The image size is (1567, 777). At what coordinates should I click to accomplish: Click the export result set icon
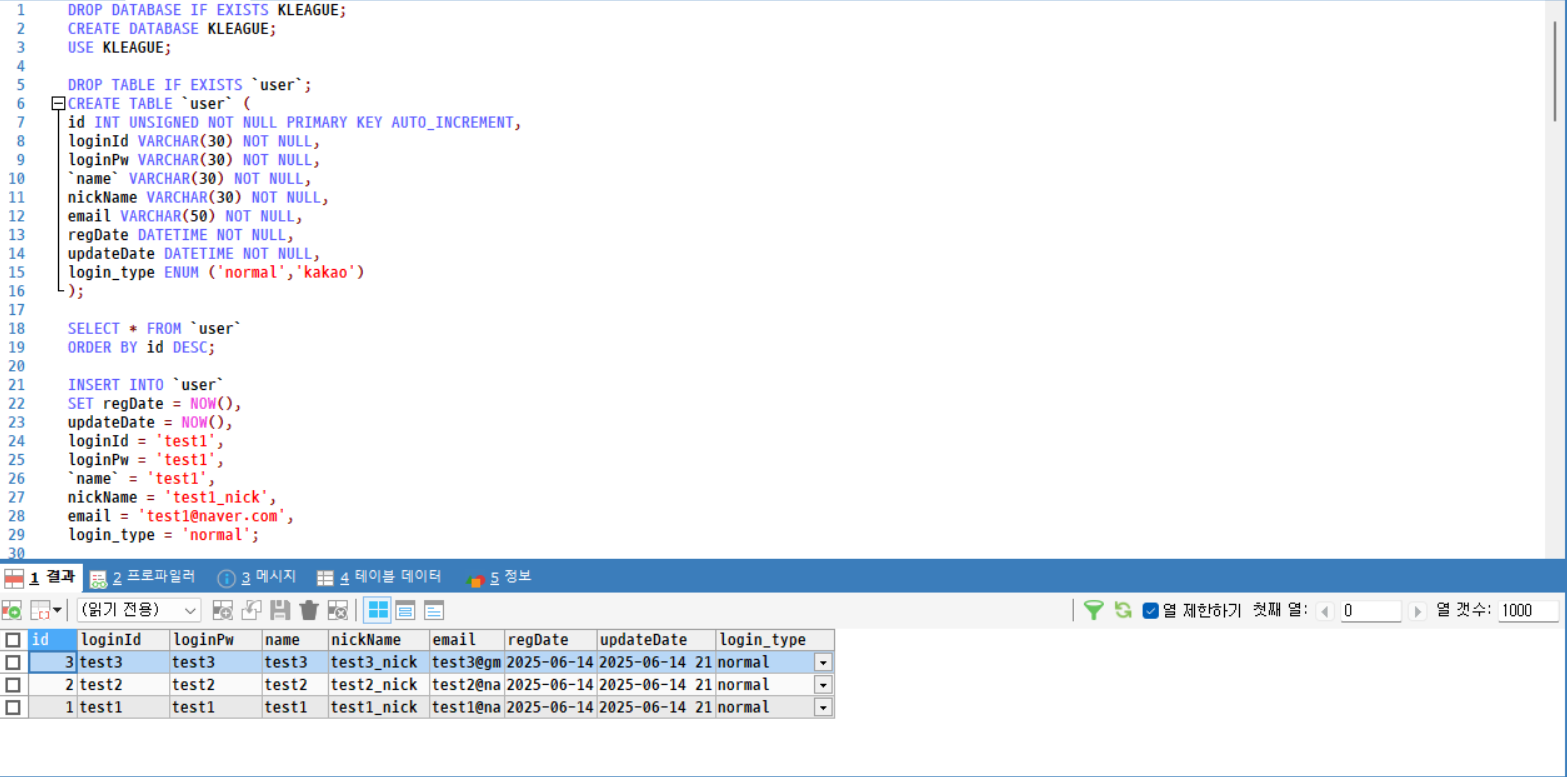[11, 610]
